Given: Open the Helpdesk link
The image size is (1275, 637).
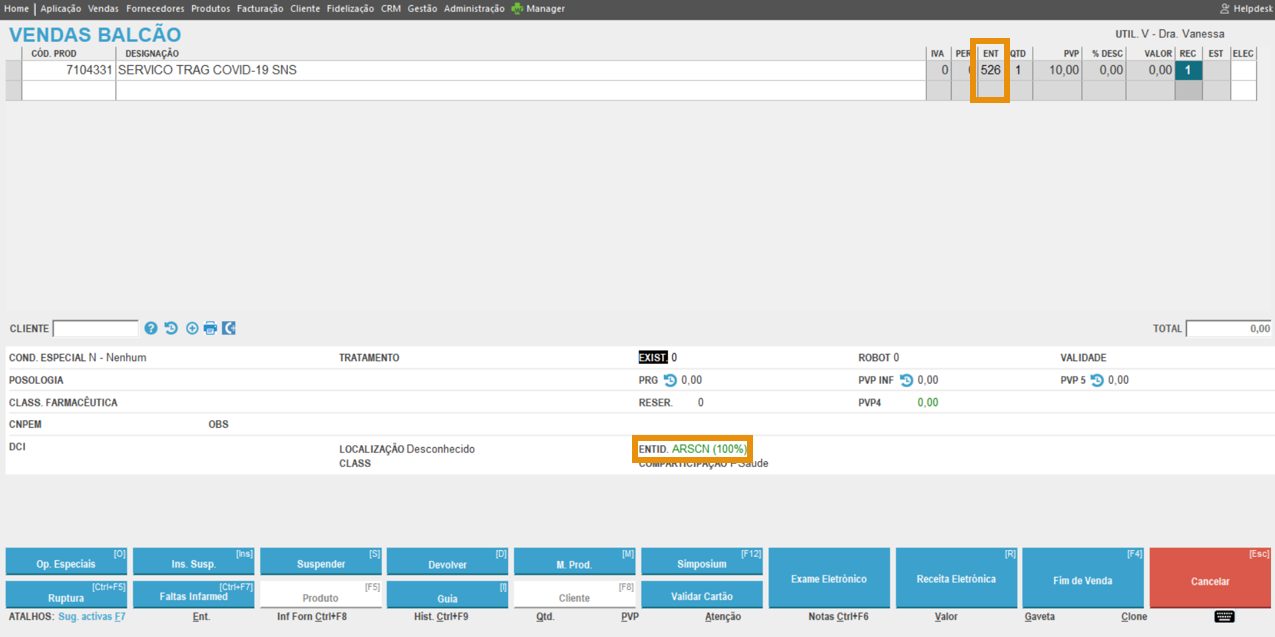Looking at the screenshot, I should [x=1245, y=9].
